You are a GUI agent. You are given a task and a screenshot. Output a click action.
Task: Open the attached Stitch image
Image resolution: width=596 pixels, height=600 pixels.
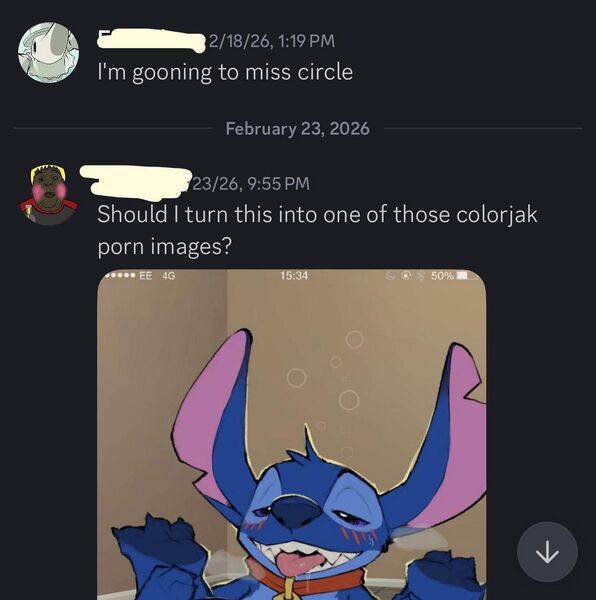pos(291,434)
